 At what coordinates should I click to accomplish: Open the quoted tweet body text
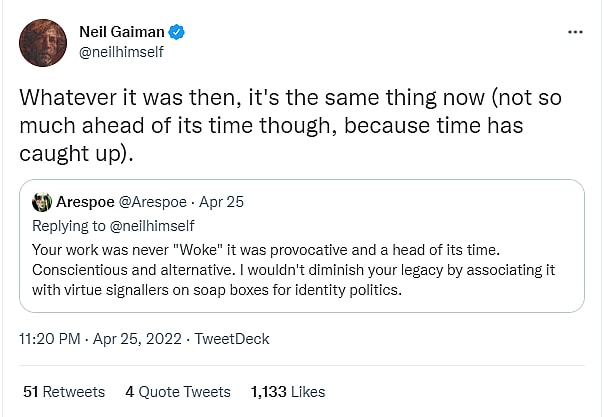tap(300, 269)
